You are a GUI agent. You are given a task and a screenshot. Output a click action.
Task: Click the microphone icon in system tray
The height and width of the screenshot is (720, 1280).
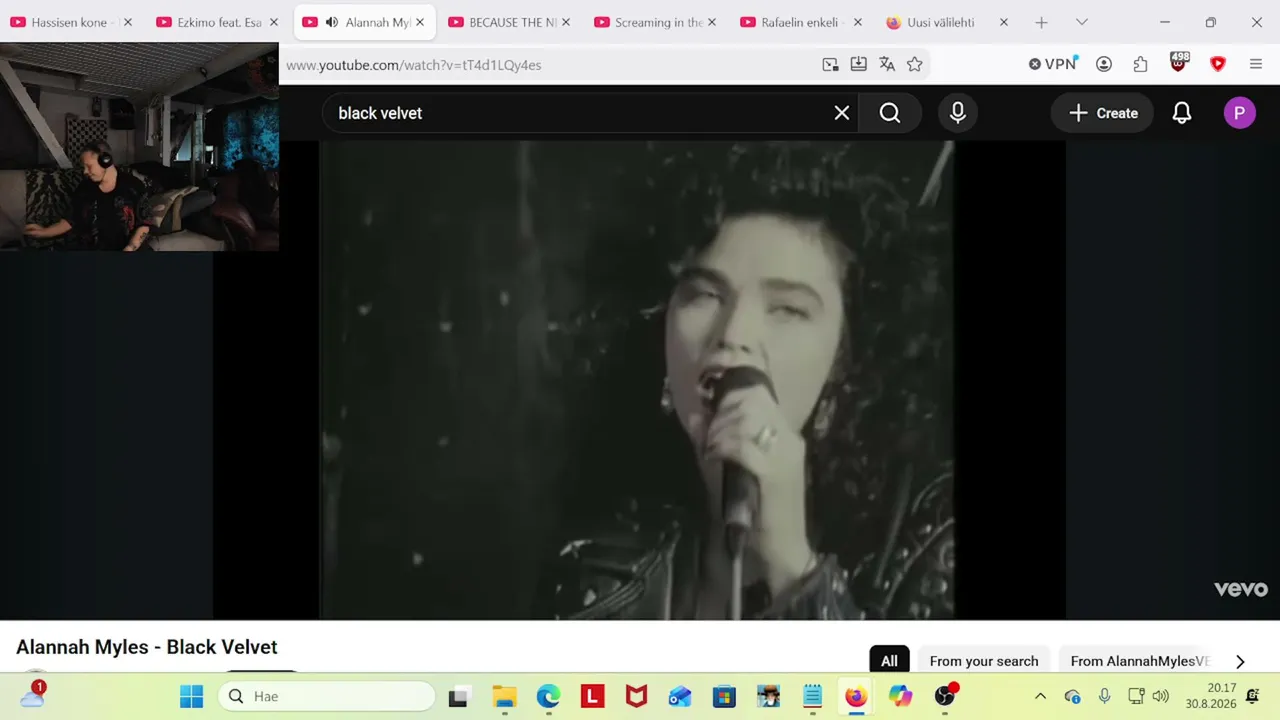coord(1104,696)
